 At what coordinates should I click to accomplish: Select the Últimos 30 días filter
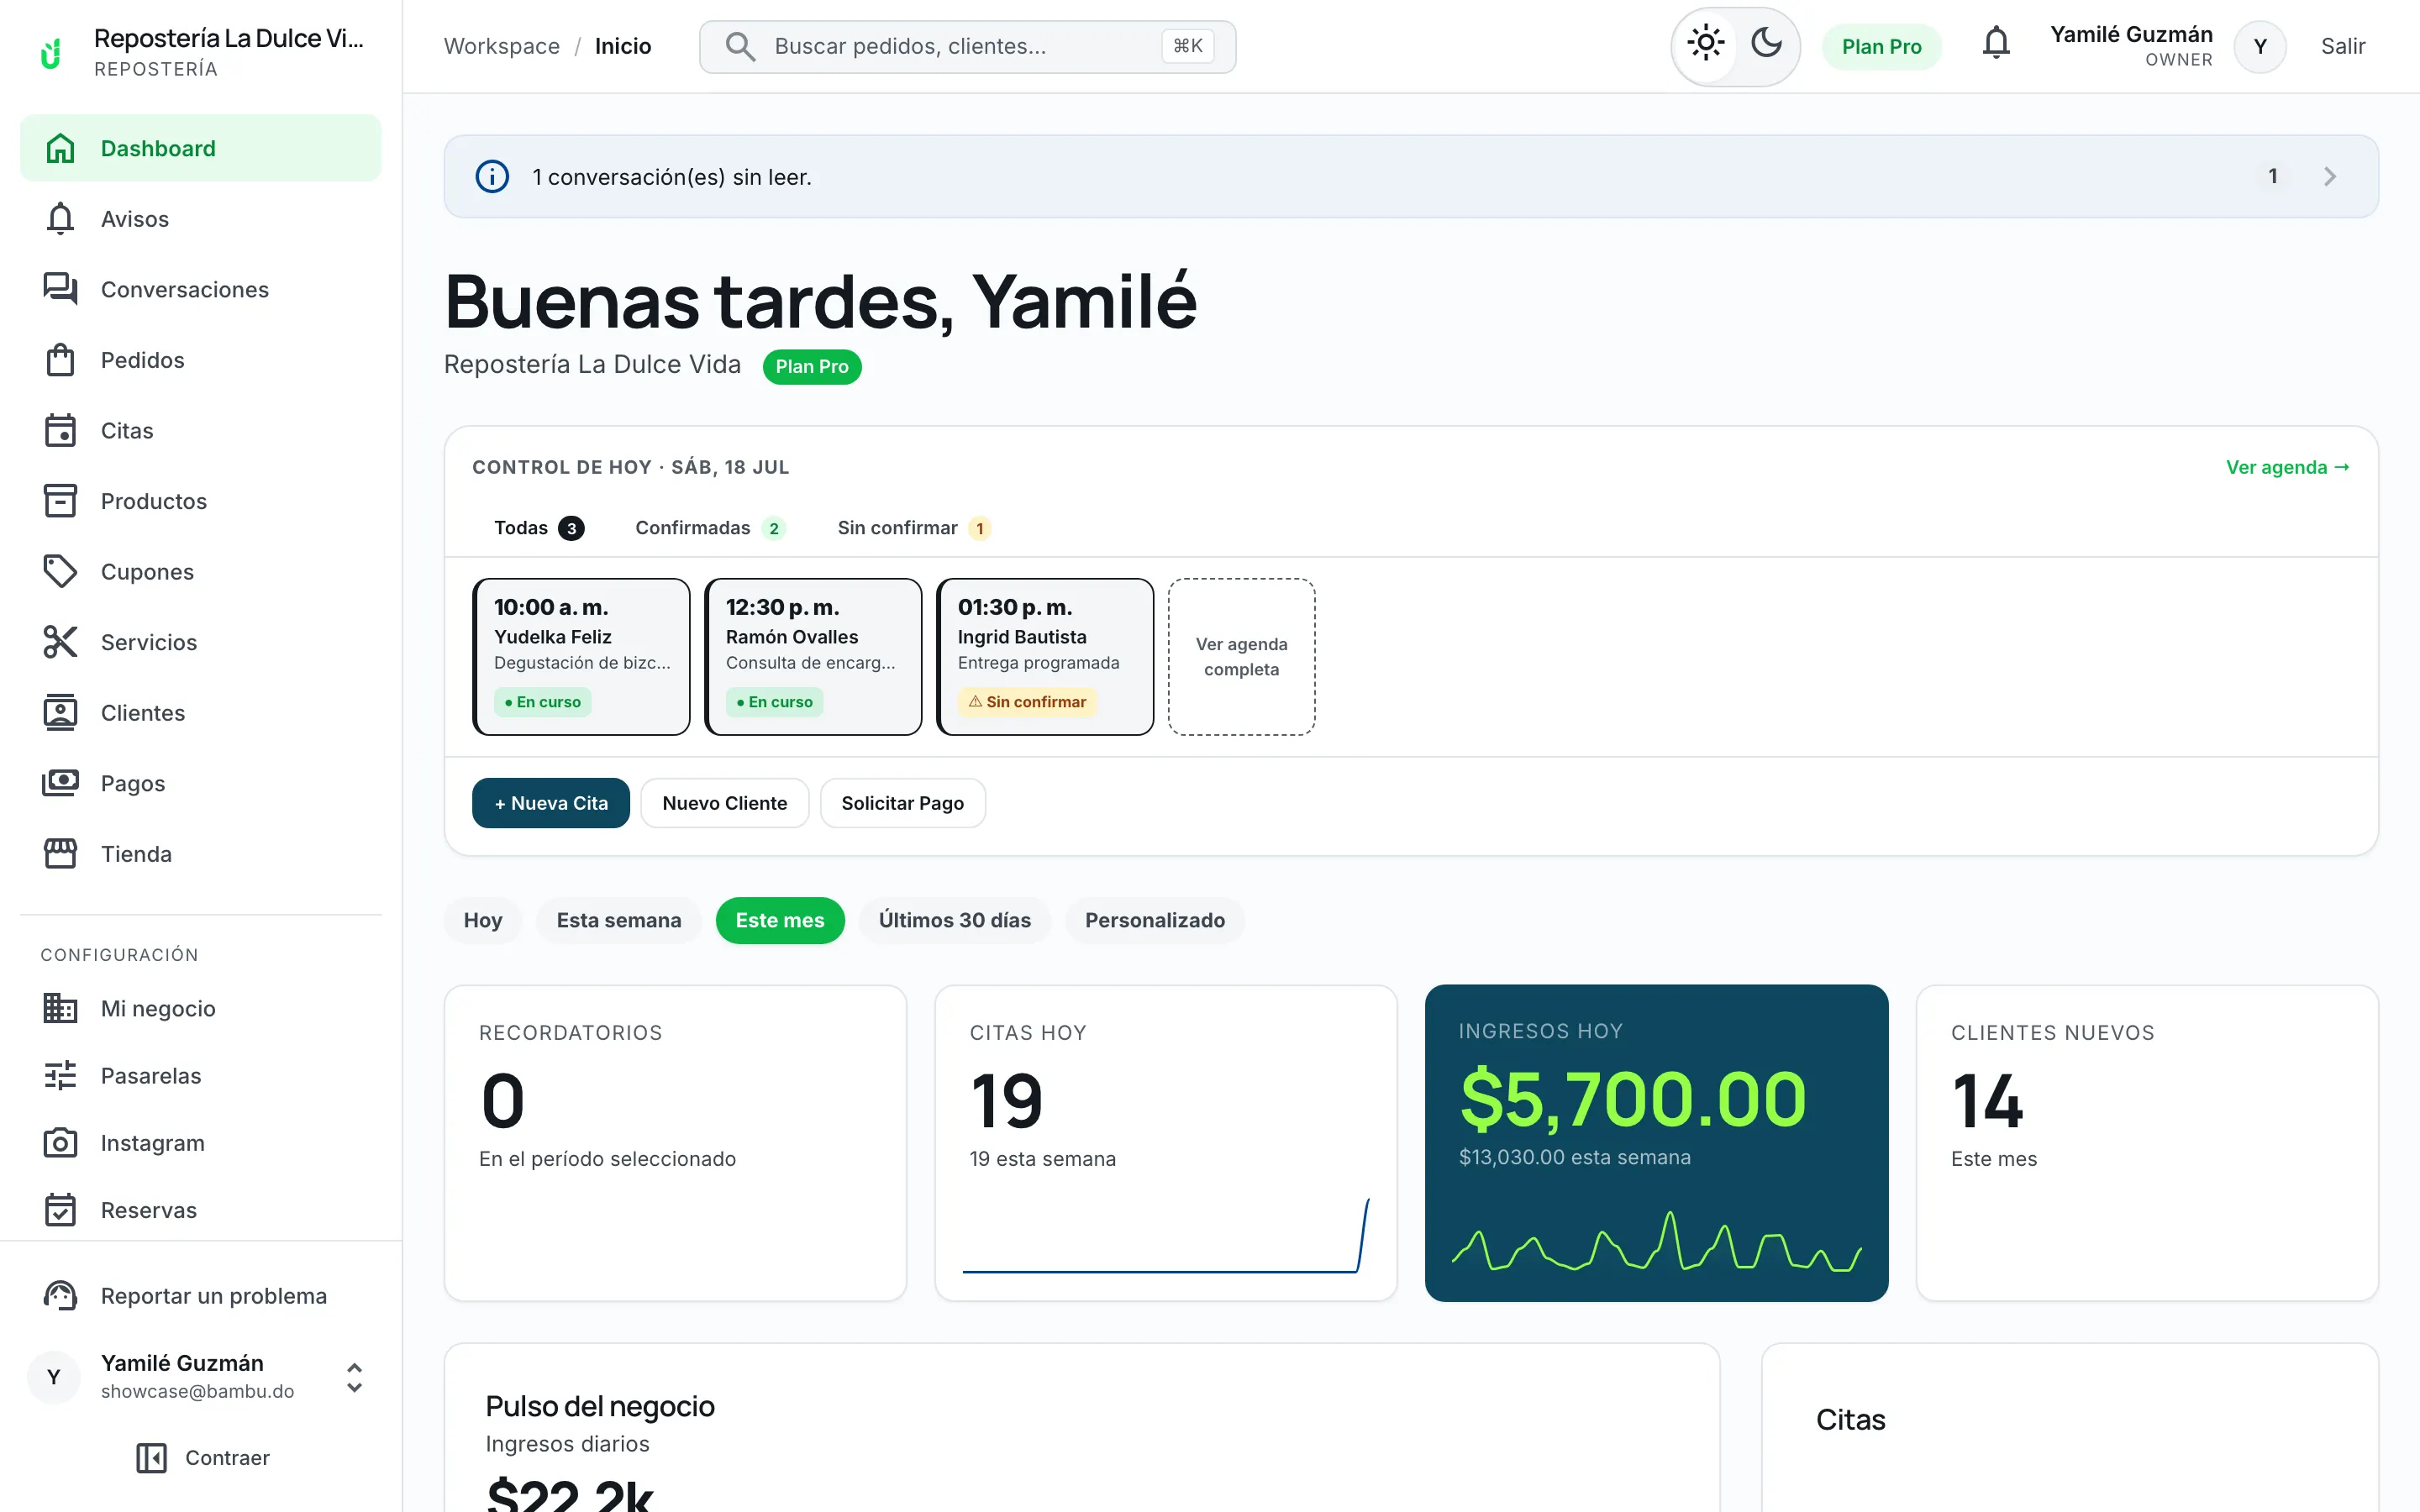tap(955, 920)
